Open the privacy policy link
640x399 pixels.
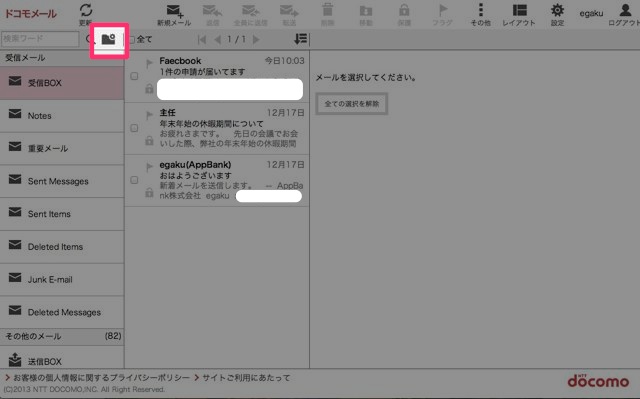101,378
